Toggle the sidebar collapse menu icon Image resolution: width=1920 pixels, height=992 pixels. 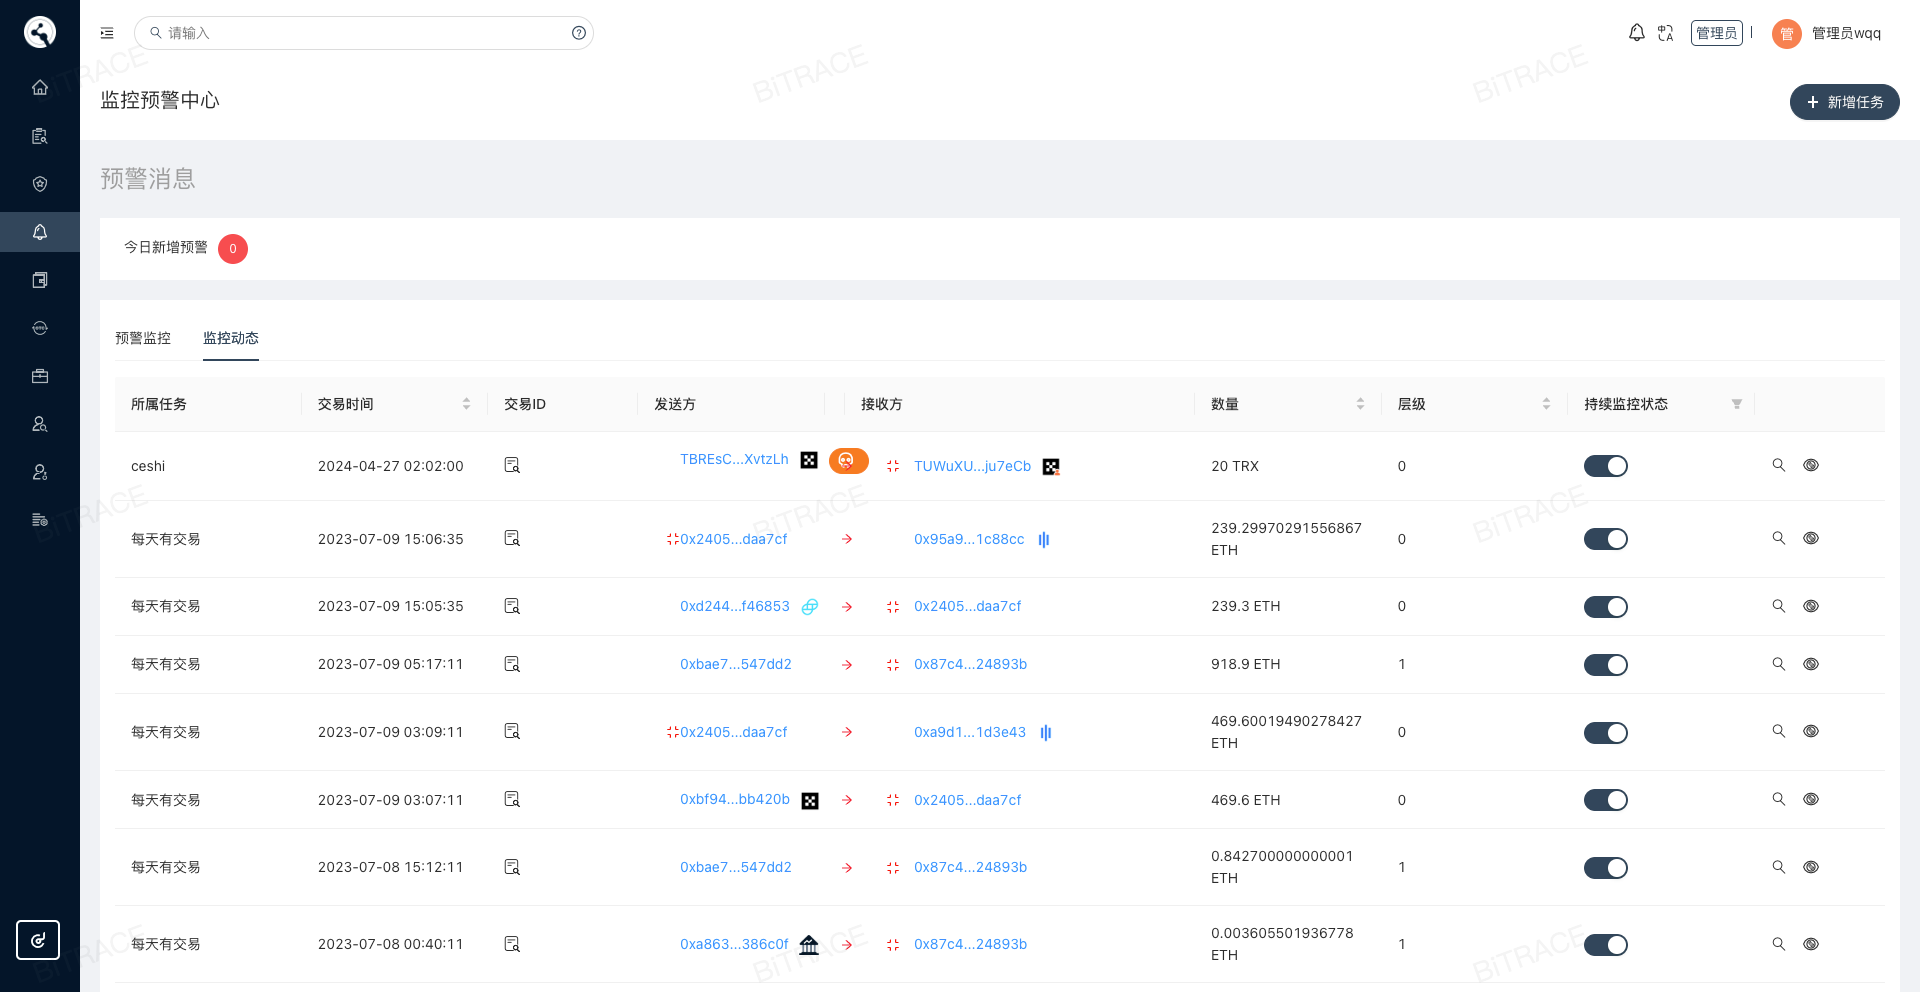pyautogui.click(x=107, y=33)
